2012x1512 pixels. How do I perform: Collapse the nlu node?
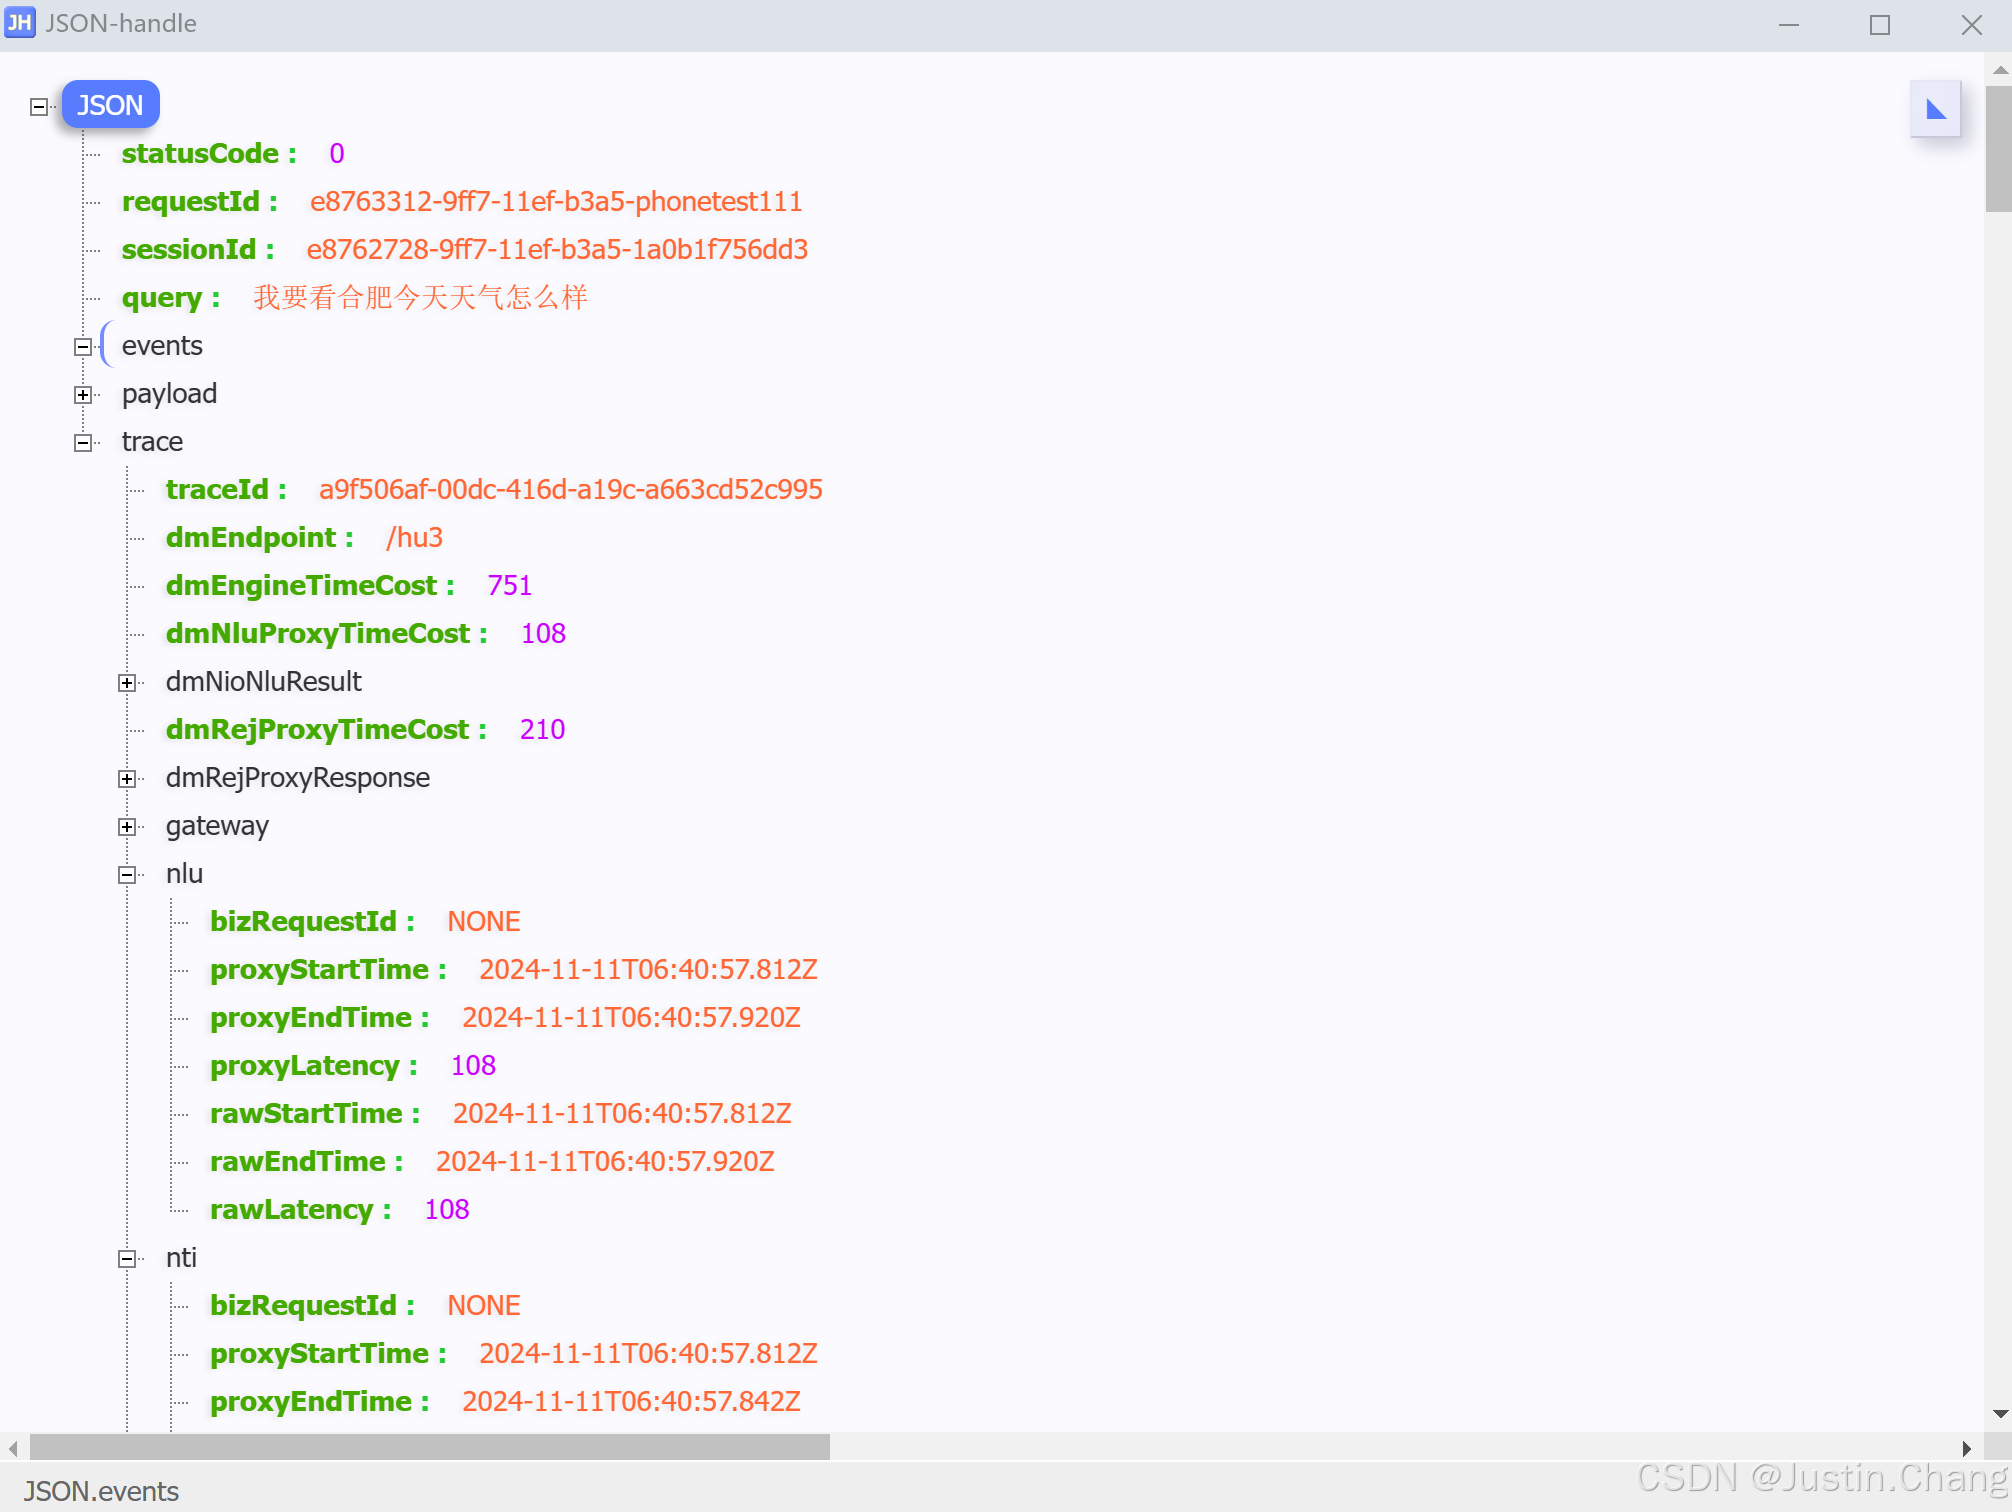(x=127, y=875)
